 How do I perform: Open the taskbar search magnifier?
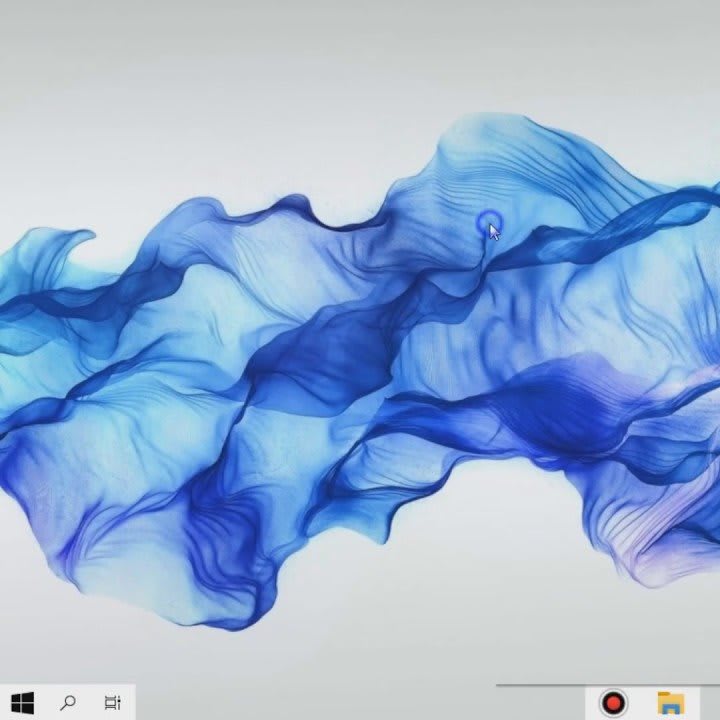click(x=68, y=703)
